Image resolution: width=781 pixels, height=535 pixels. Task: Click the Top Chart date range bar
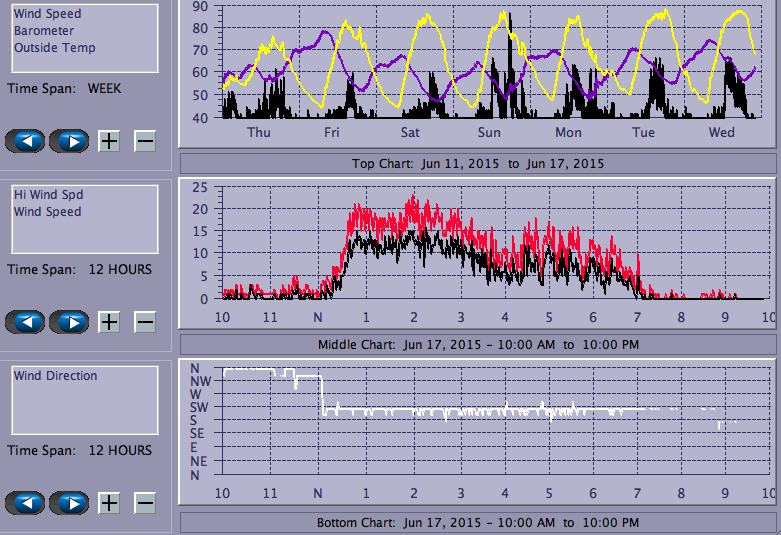(477, 163)
